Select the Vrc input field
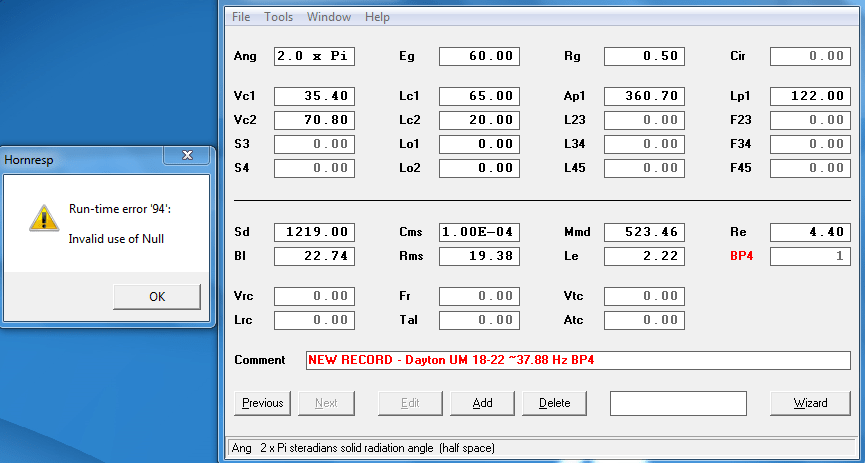This screenshot has width=865, height=463. 314,296
